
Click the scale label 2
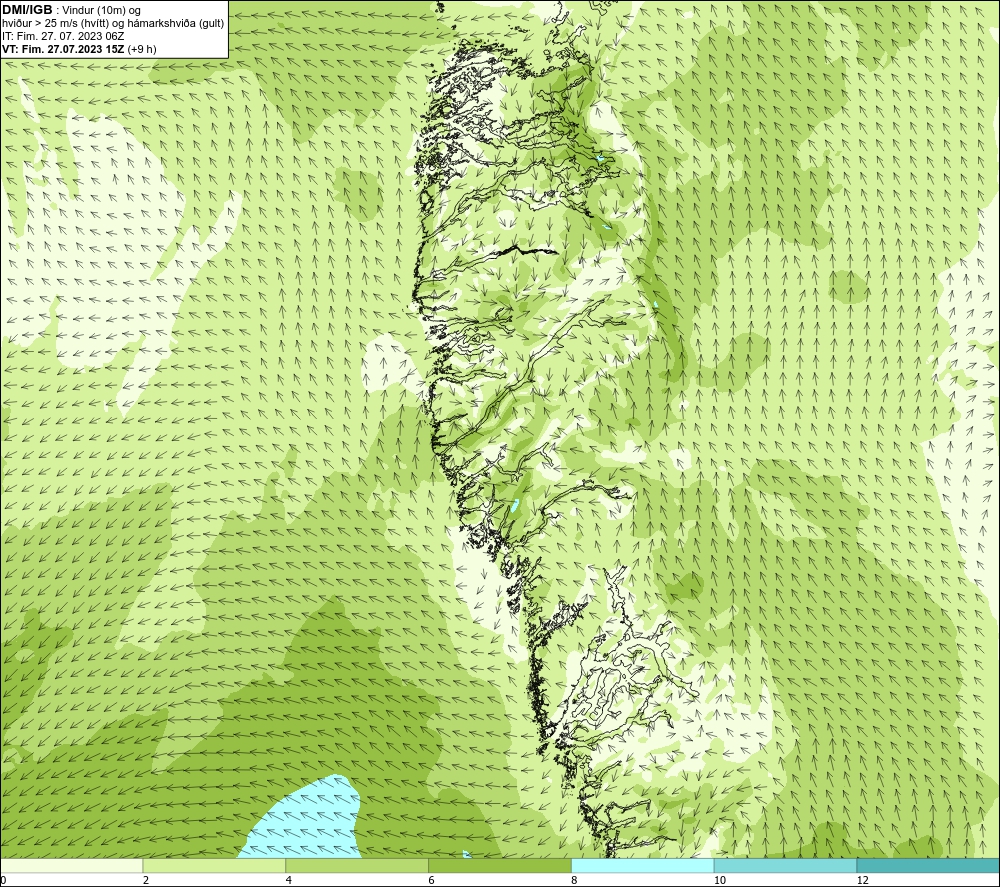pos(146,880)
